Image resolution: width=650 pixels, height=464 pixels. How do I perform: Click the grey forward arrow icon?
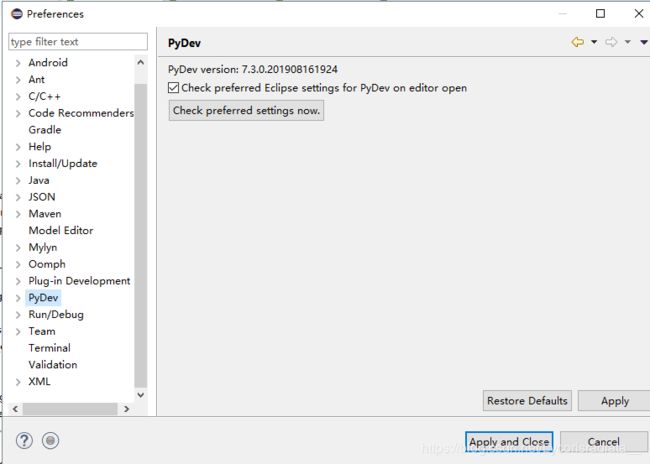611,42
